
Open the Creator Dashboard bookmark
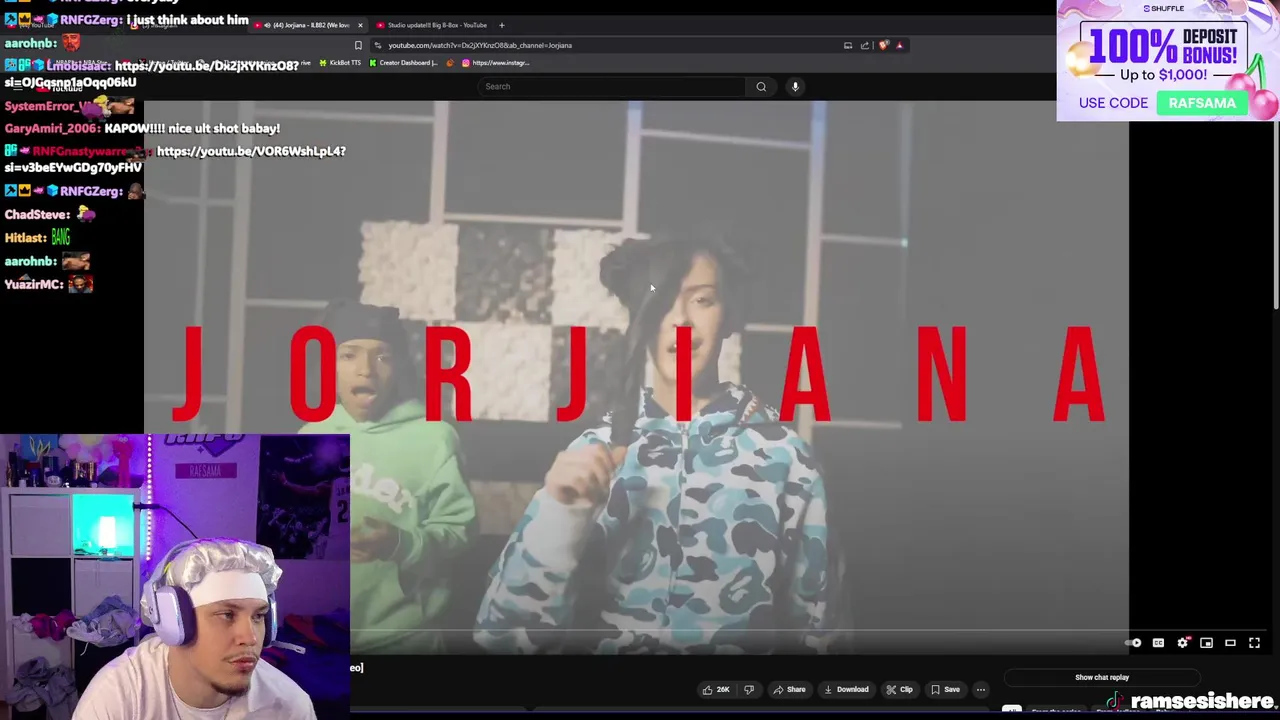coord(404,63)
